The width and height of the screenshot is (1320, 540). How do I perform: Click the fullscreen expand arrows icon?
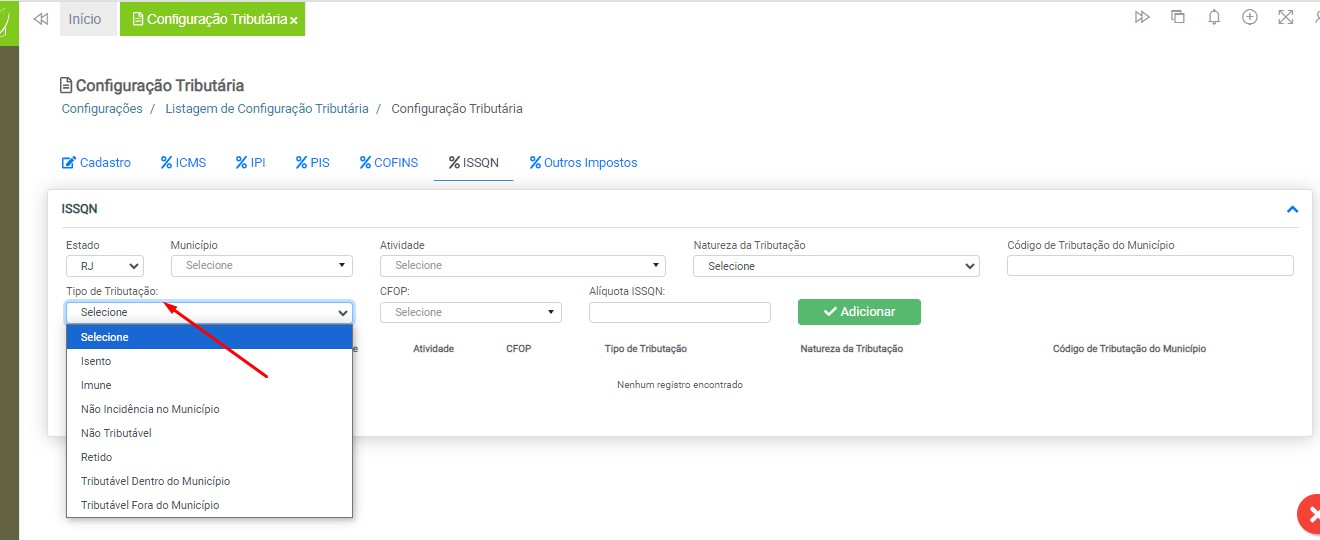pyautogui.click(x=1286, y=17)
